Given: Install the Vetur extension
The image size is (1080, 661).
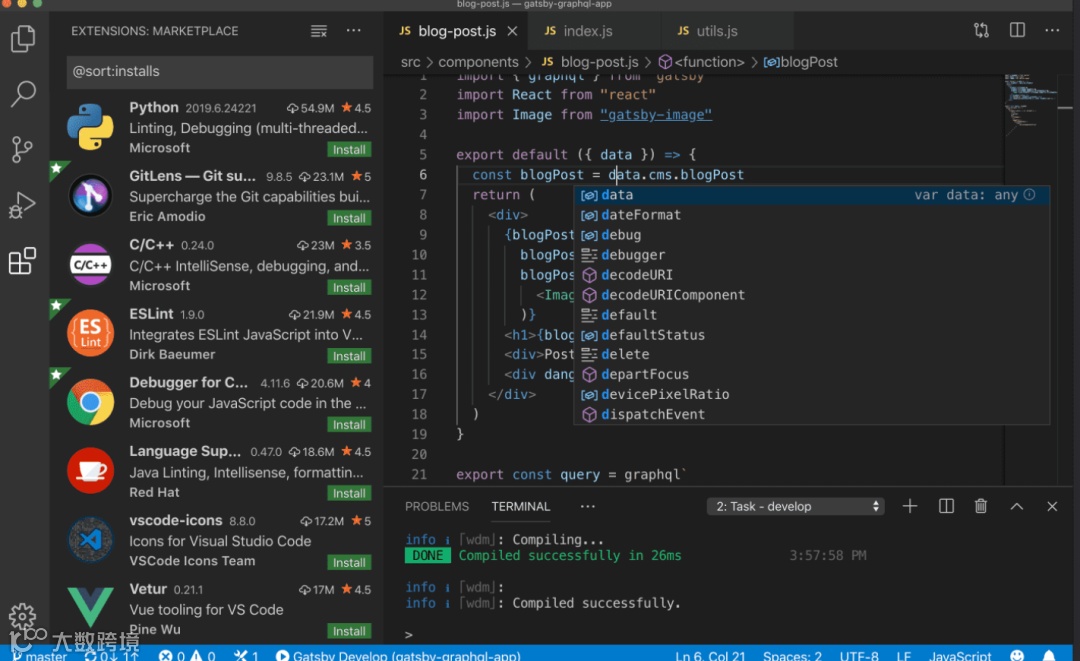Looking at the screenshot, I should click(349, 631).
